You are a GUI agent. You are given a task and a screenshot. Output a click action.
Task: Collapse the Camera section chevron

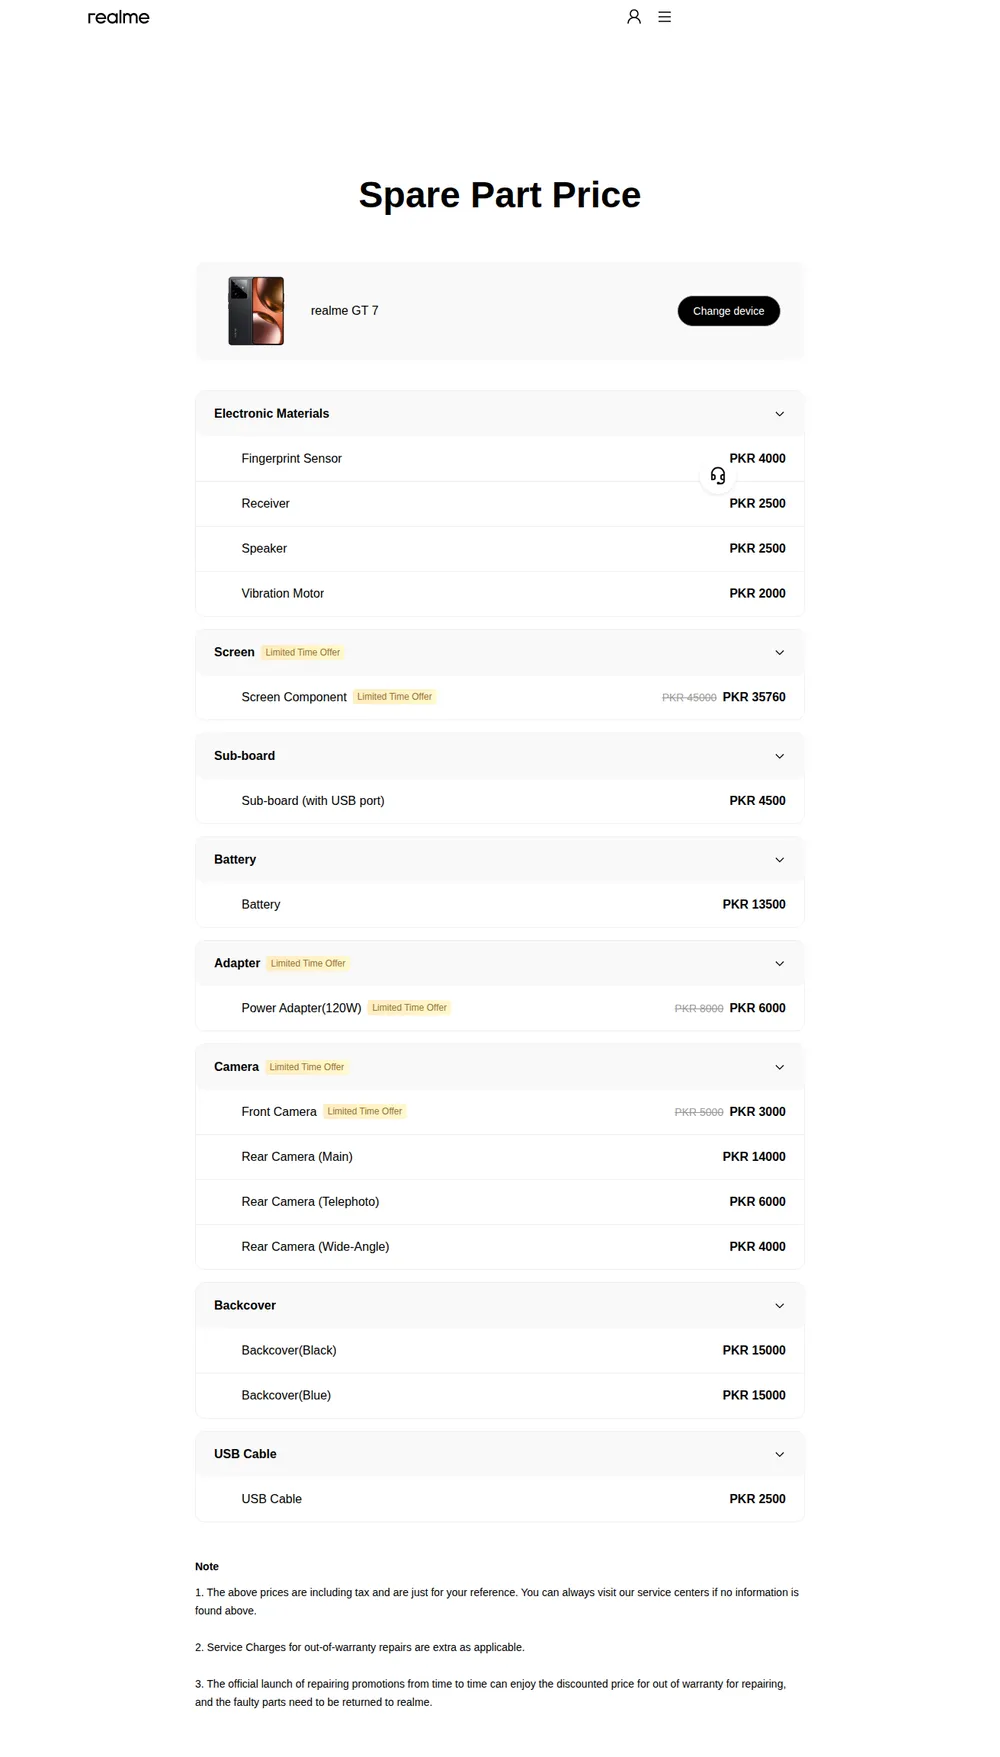[780, 1067]
